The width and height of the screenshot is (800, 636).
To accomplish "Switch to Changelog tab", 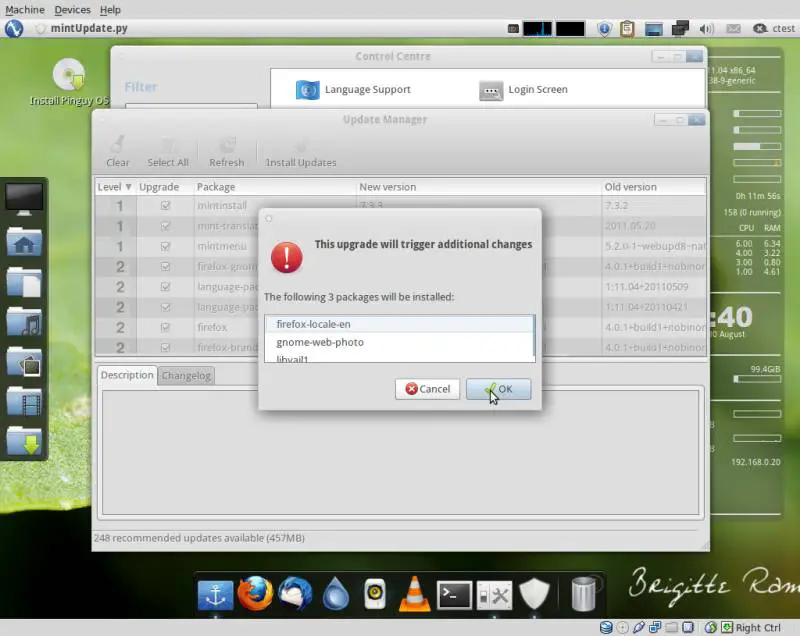I will [x=186, y=376].
